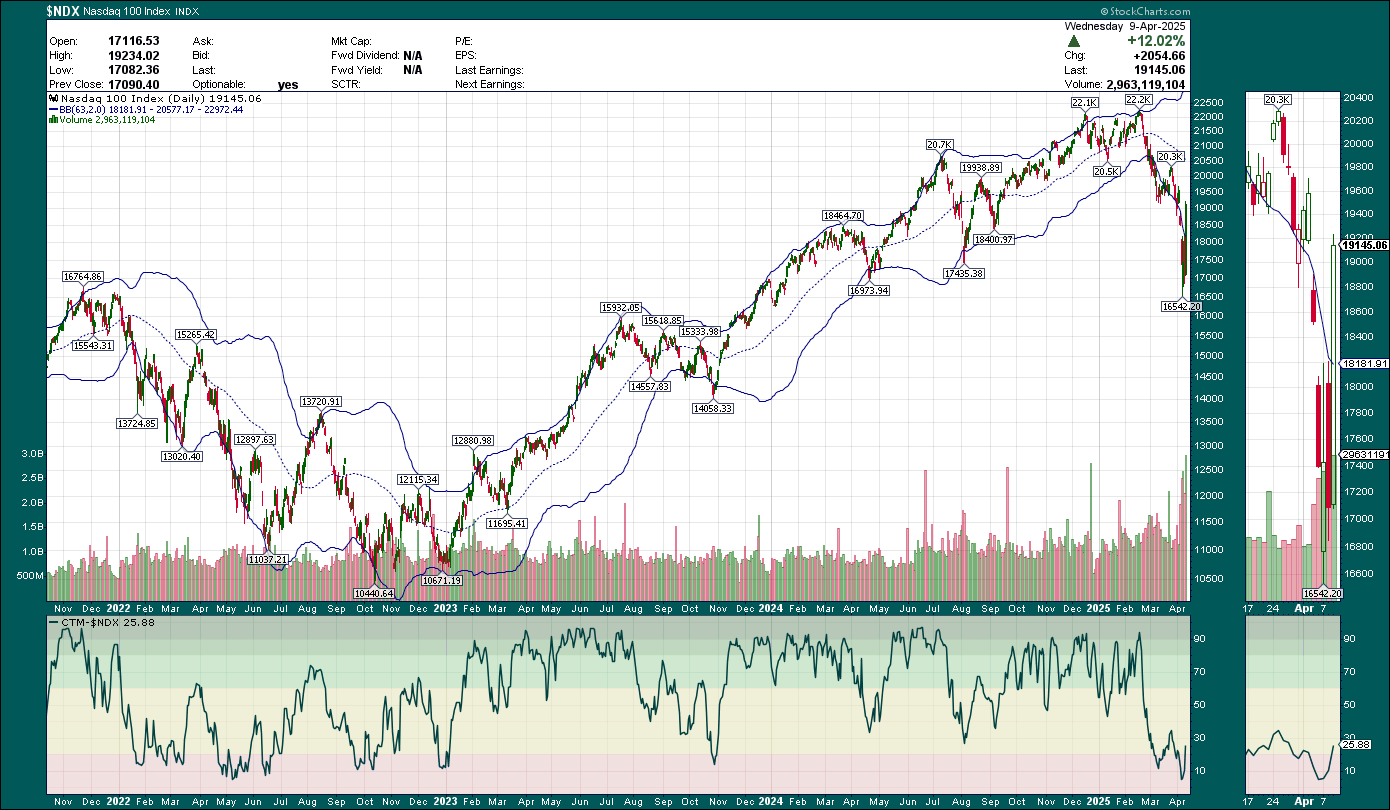Click the 18181.91 Bollinger band tag on the right axis
The width and height of the screenshot is (1390, 810).
tap(1363, 364)
